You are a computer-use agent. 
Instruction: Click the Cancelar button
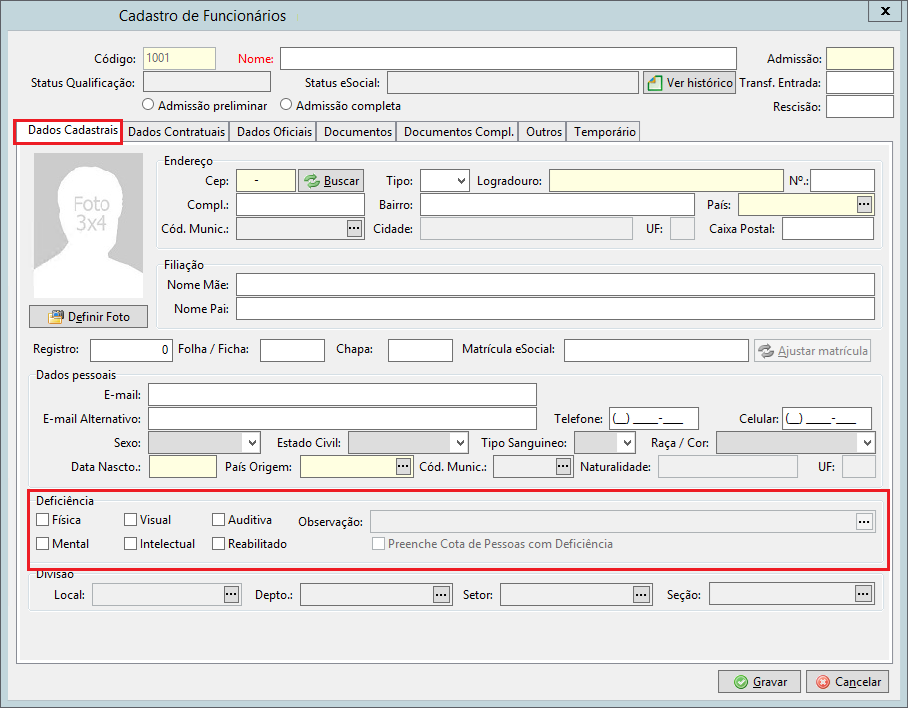click(x=847, y=682)
